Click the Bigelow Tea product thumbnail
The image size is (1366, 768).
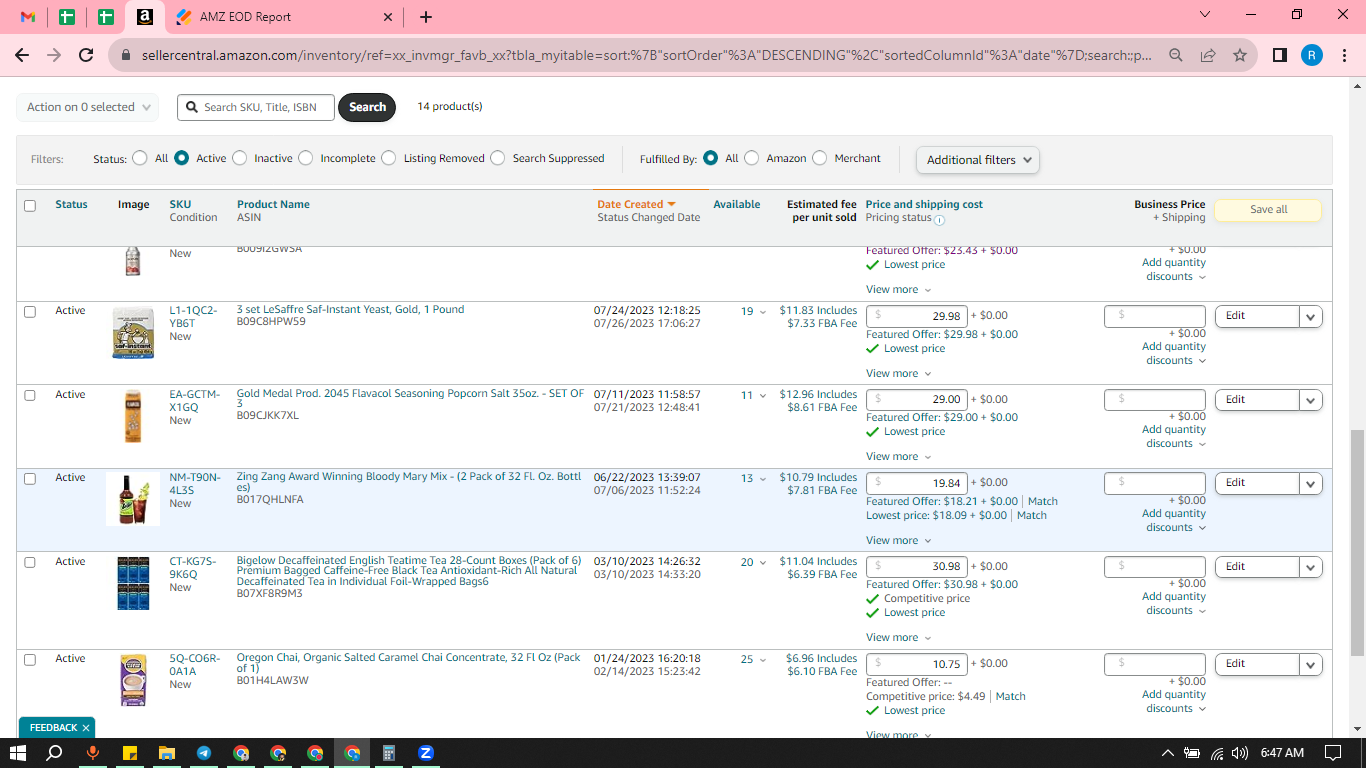click(133, 583)
